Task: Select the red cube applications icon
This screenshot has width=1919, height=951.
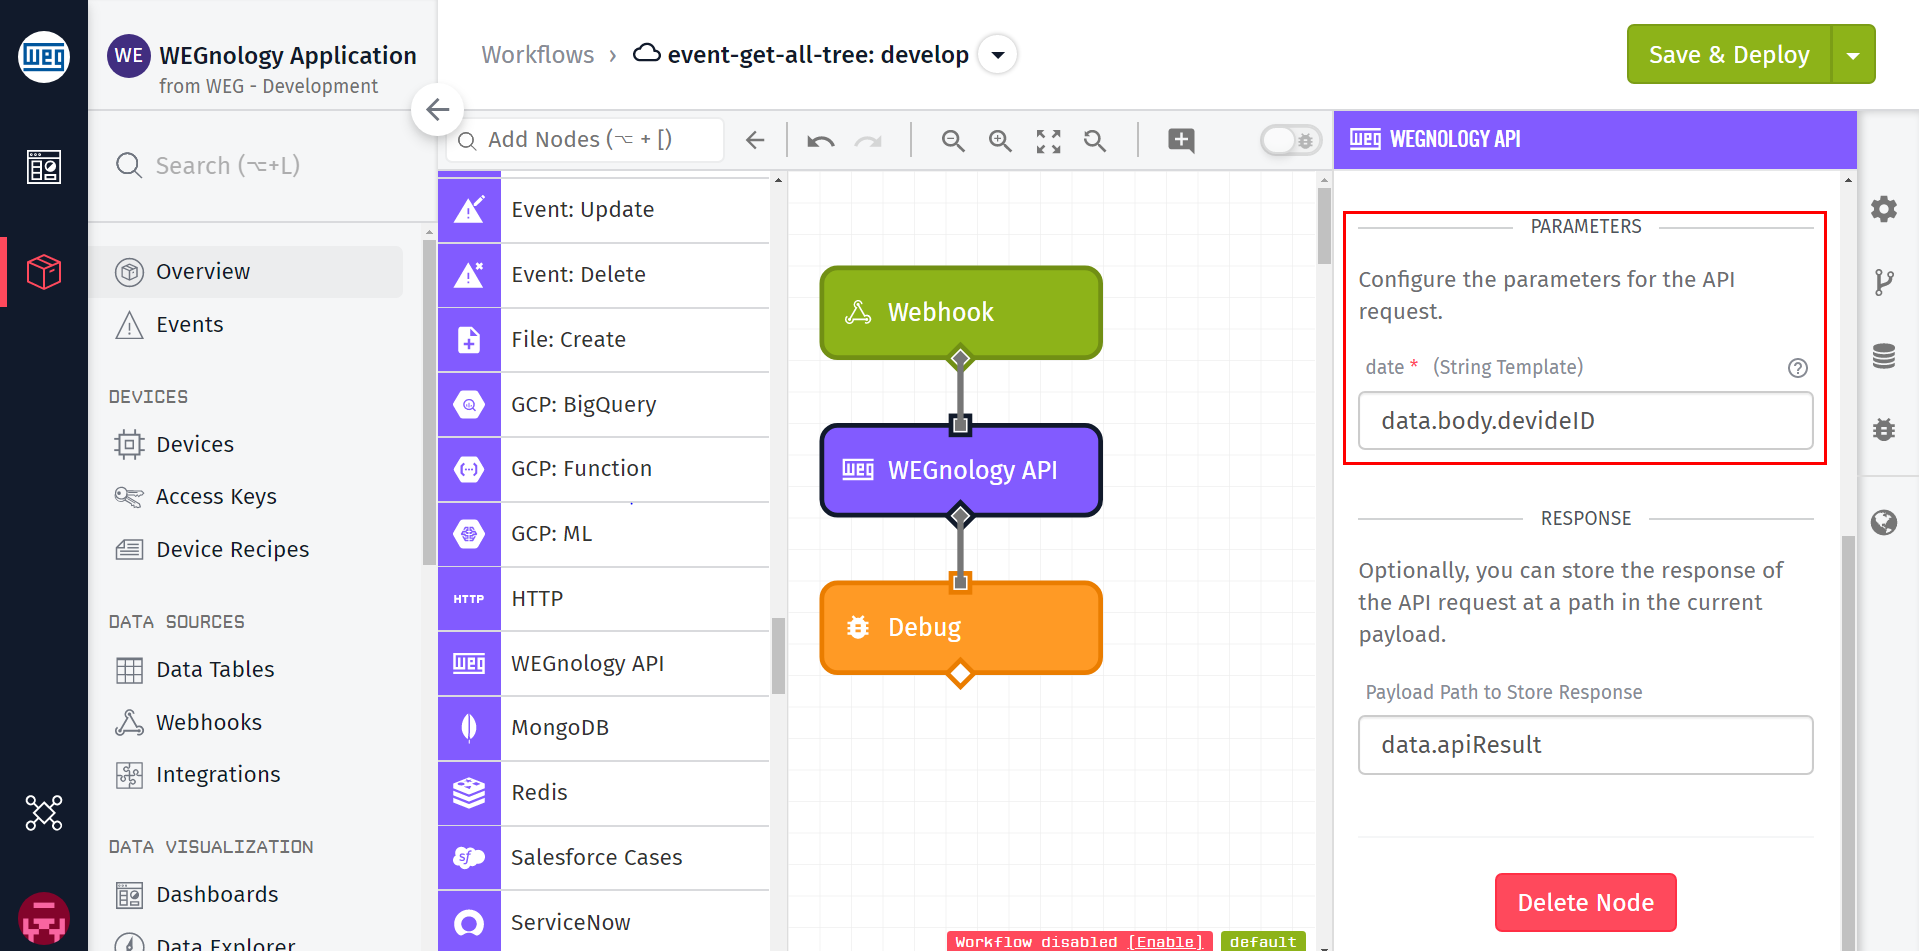Action: [x=44, y=272]
